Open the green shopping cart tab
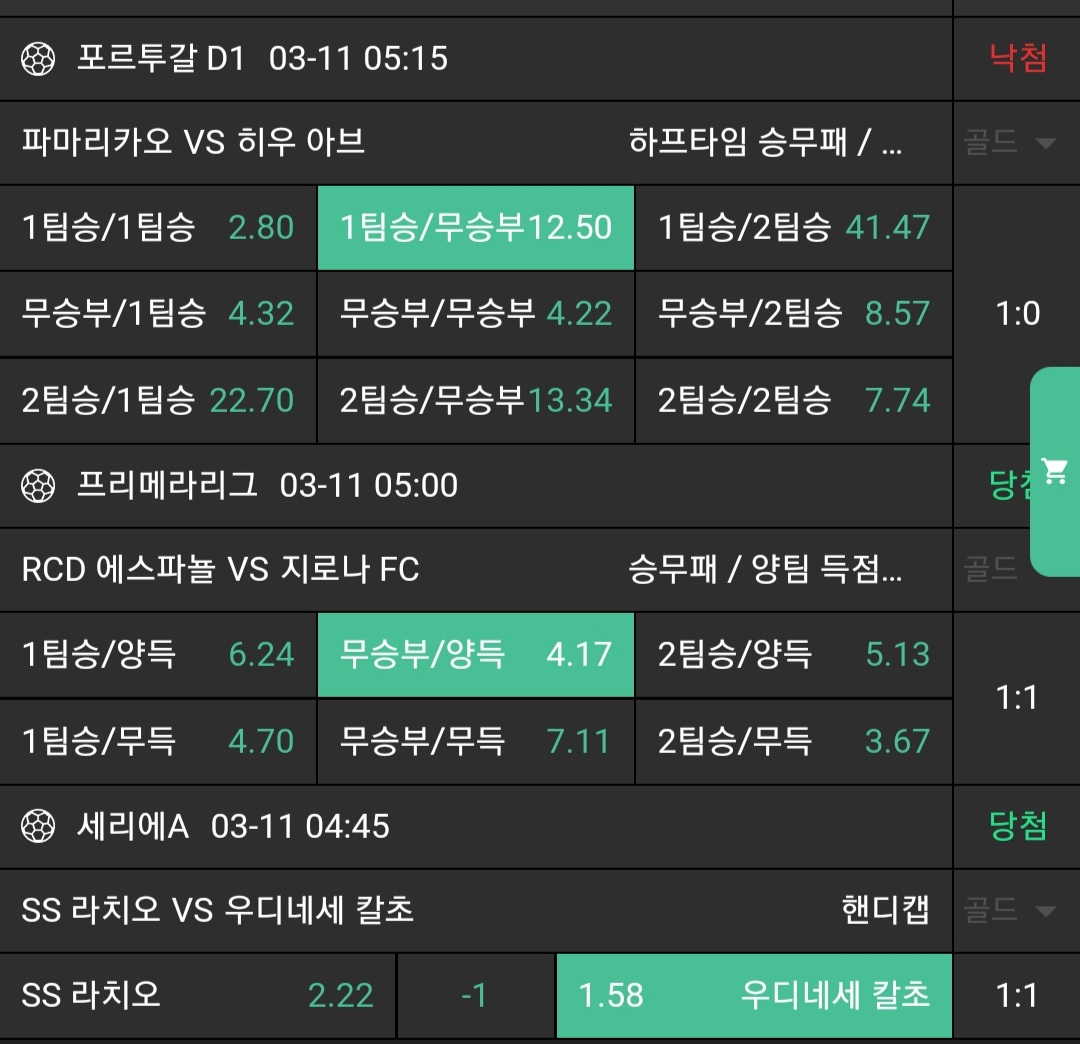This screenshot has width=1080, height=1044. click(1055, 472)
